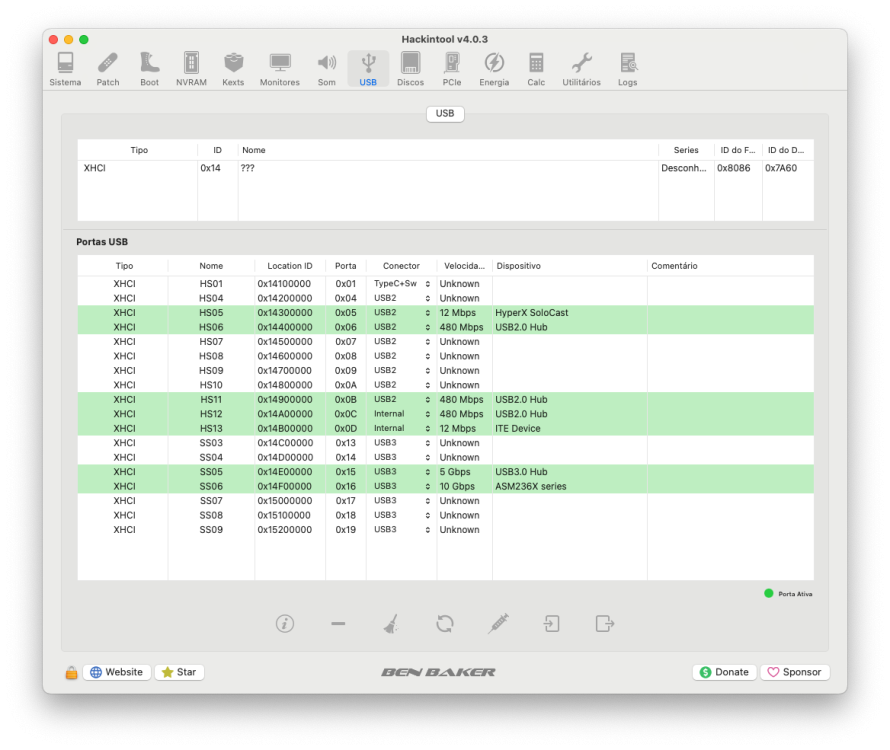The image size is (890, 750).
Task: Click the Sponsor button
Action: pos(795,672)
